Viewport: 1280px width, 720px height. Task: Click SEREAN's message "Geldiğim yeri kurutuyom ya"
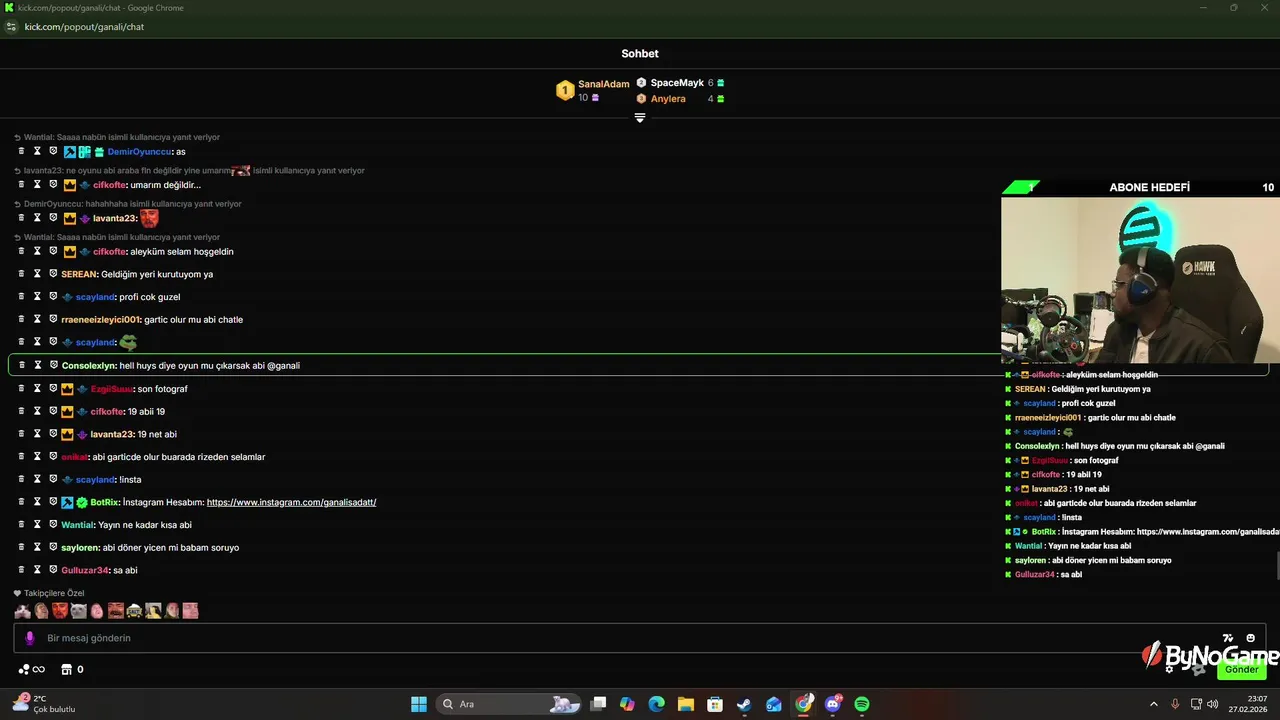pyautogui.click(x=157, y=274)
